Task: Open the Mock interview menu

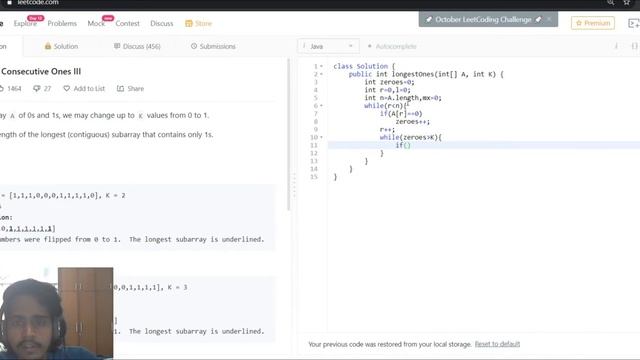Action: pyautogui.click(x=96, y=24)
